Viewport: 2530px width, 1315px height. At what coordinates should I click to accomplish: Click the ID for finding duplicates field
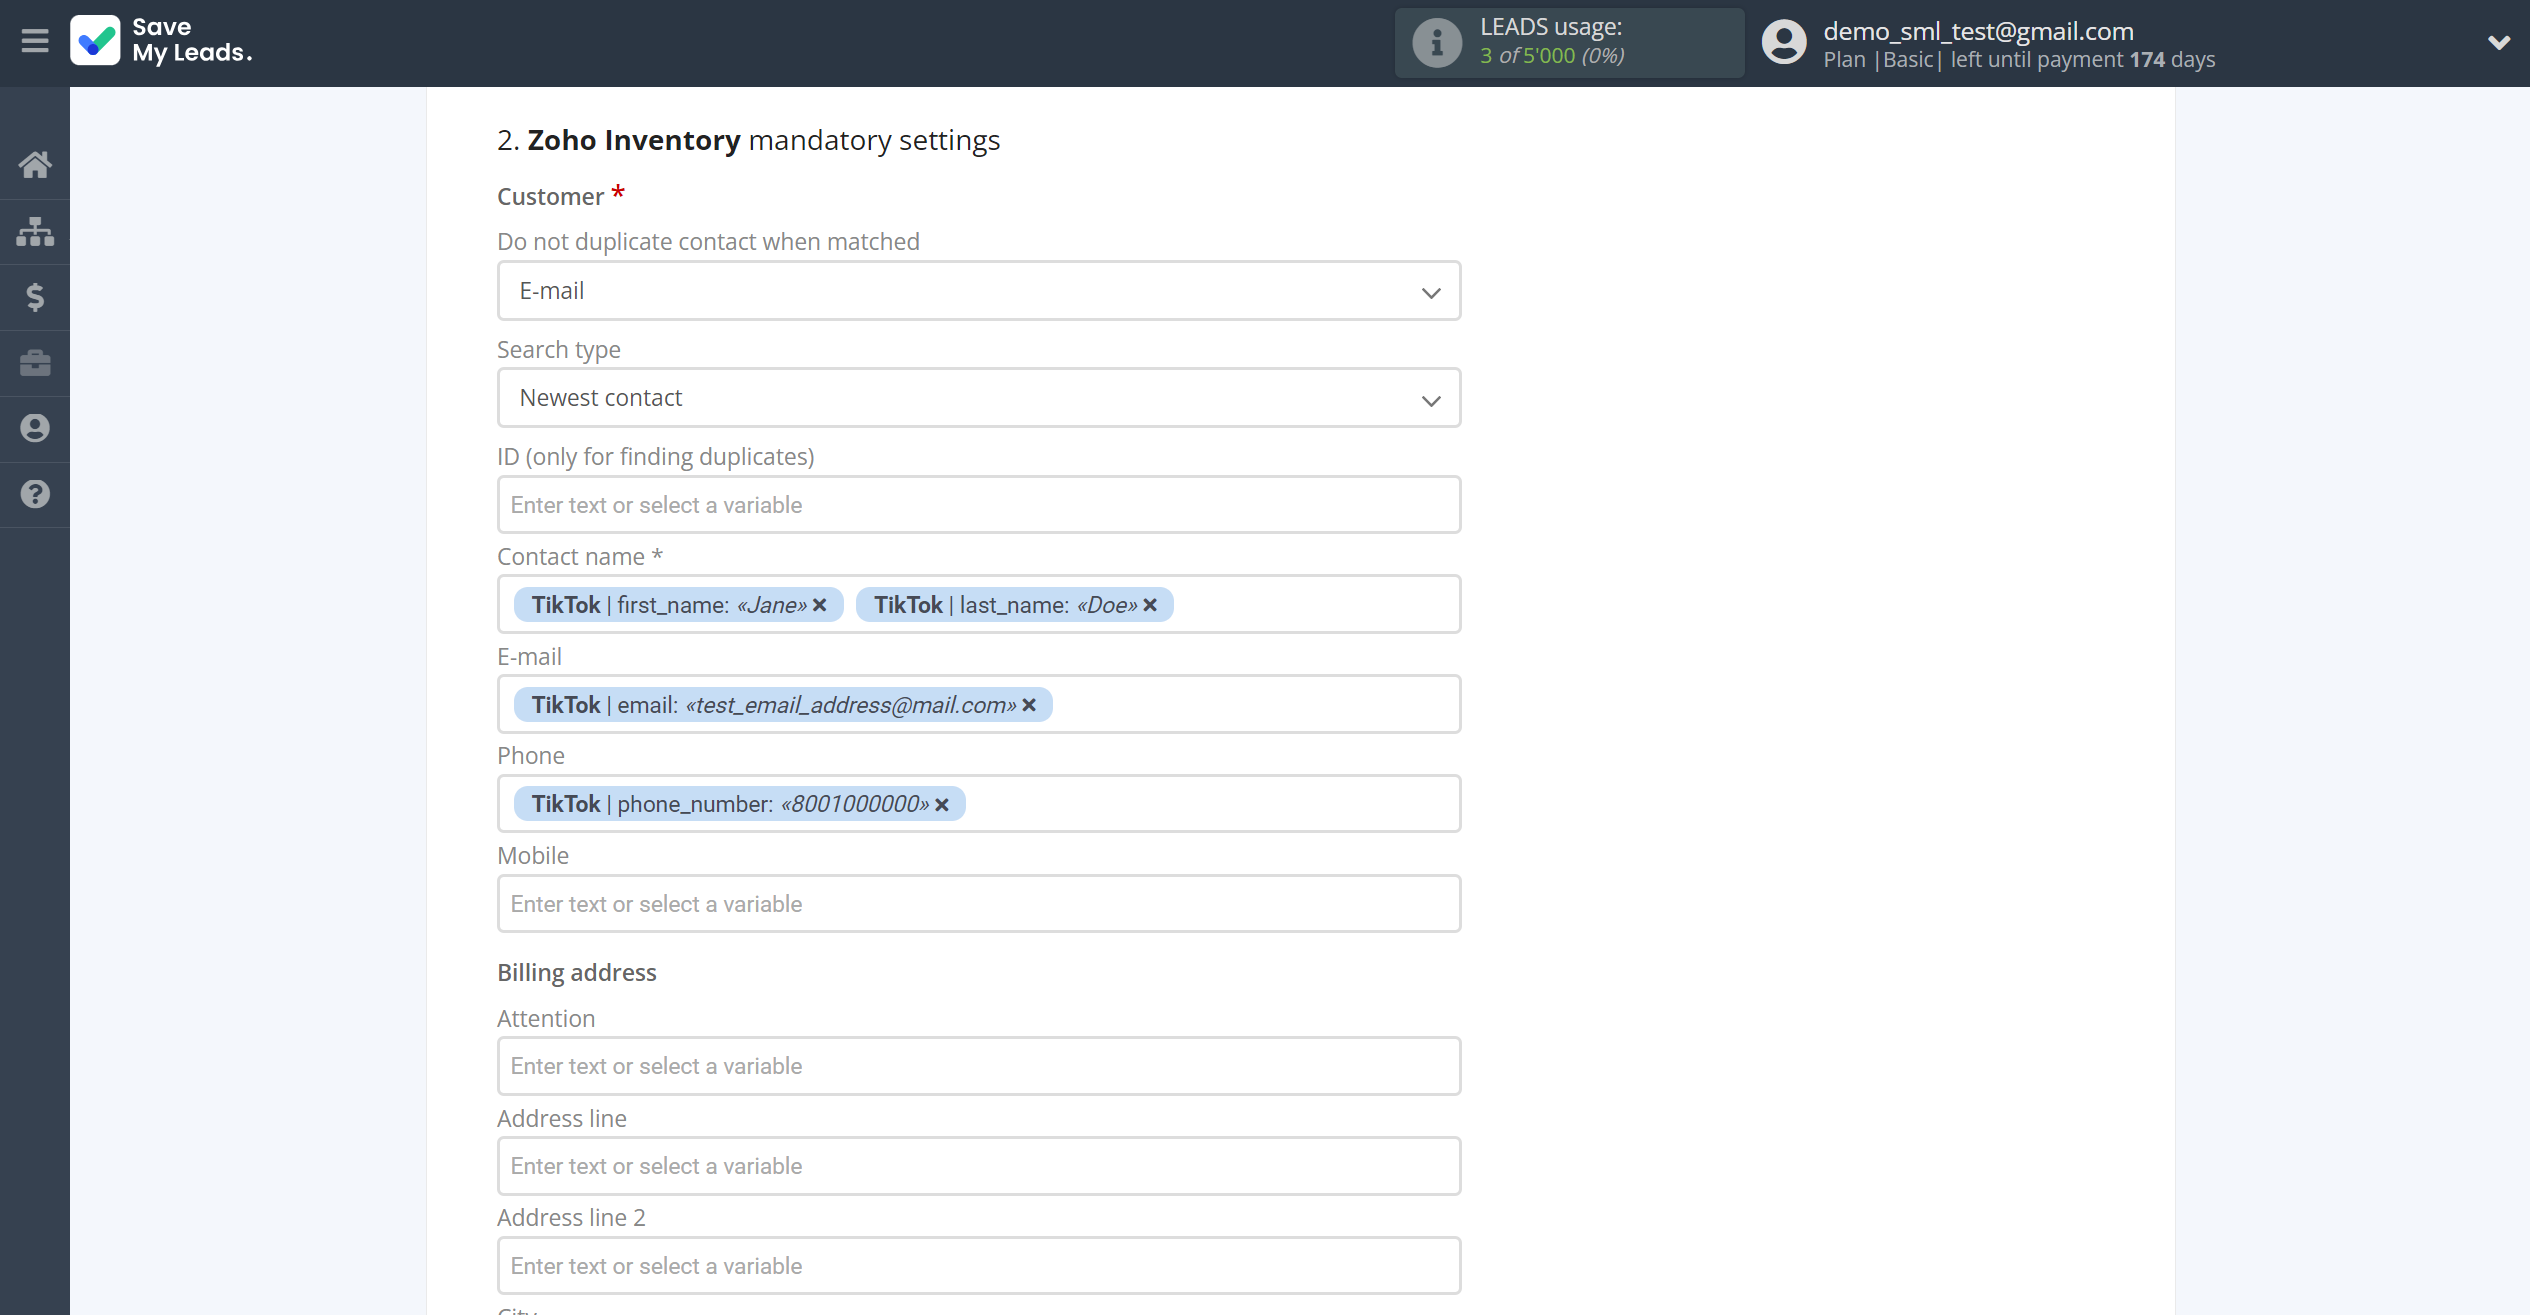pos(979,505)
